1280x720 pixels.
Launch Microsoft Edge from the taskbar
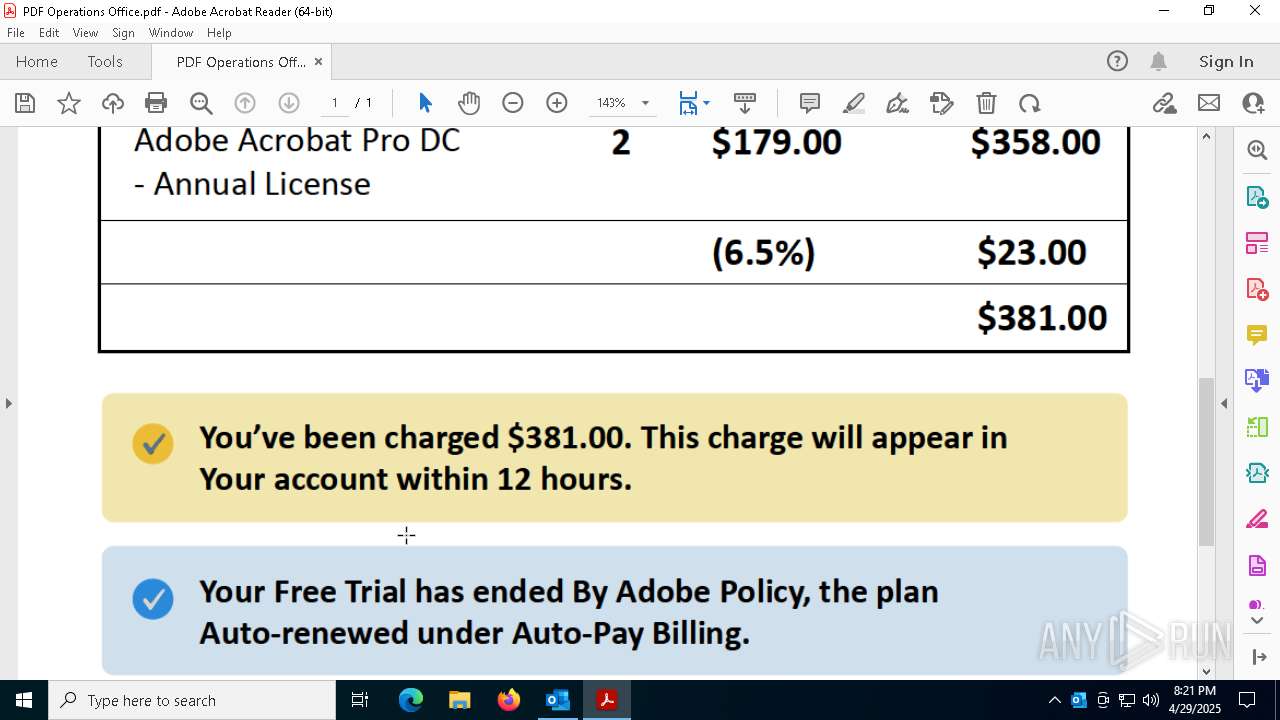pos(411,700)
